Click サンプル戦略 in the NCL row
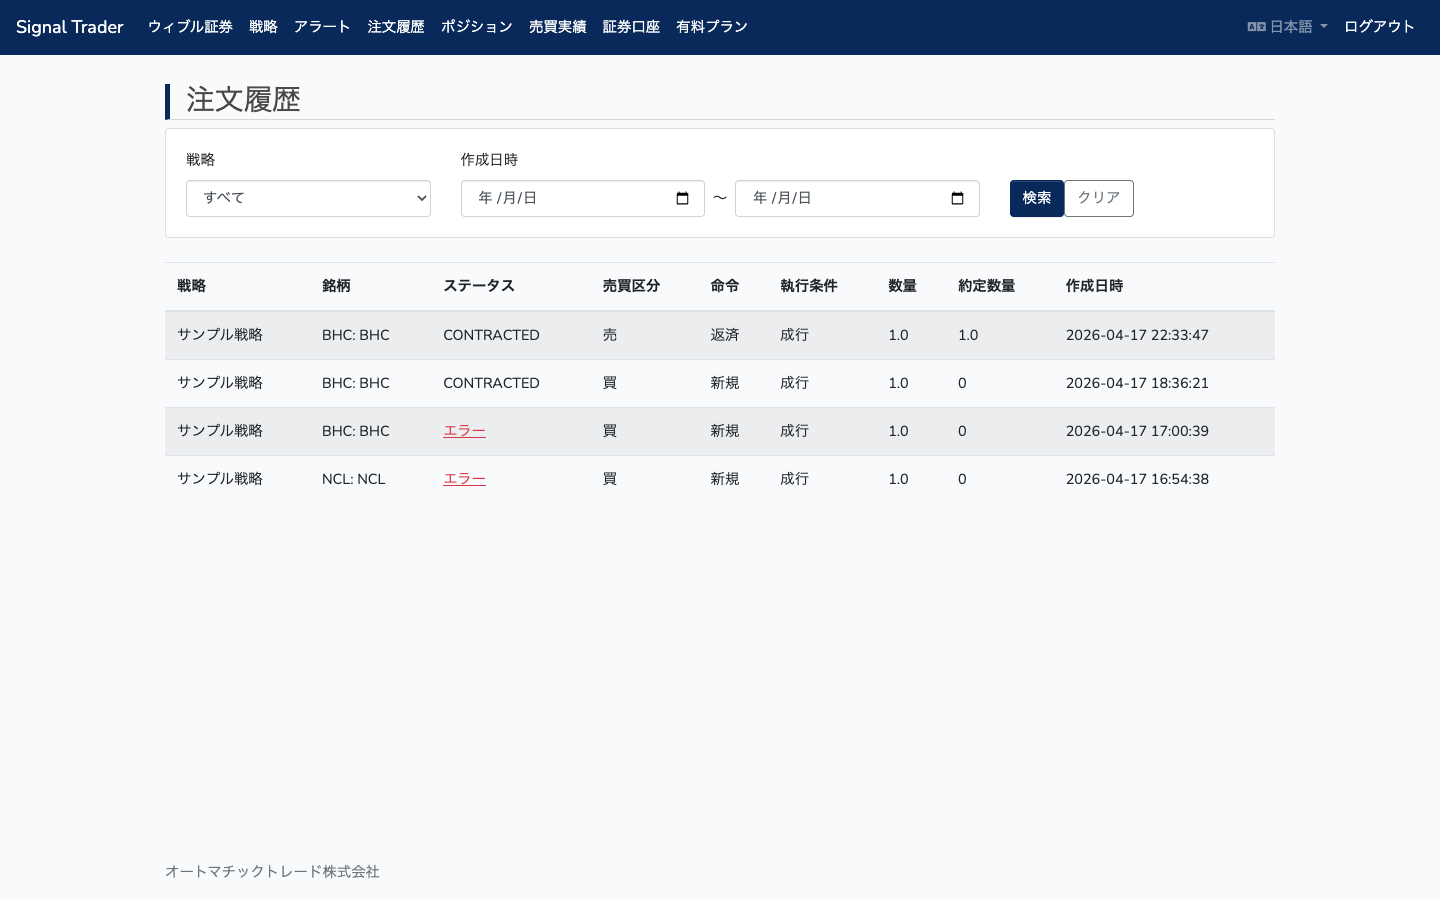Screen dimensions: 1440x900 point(220,479)
